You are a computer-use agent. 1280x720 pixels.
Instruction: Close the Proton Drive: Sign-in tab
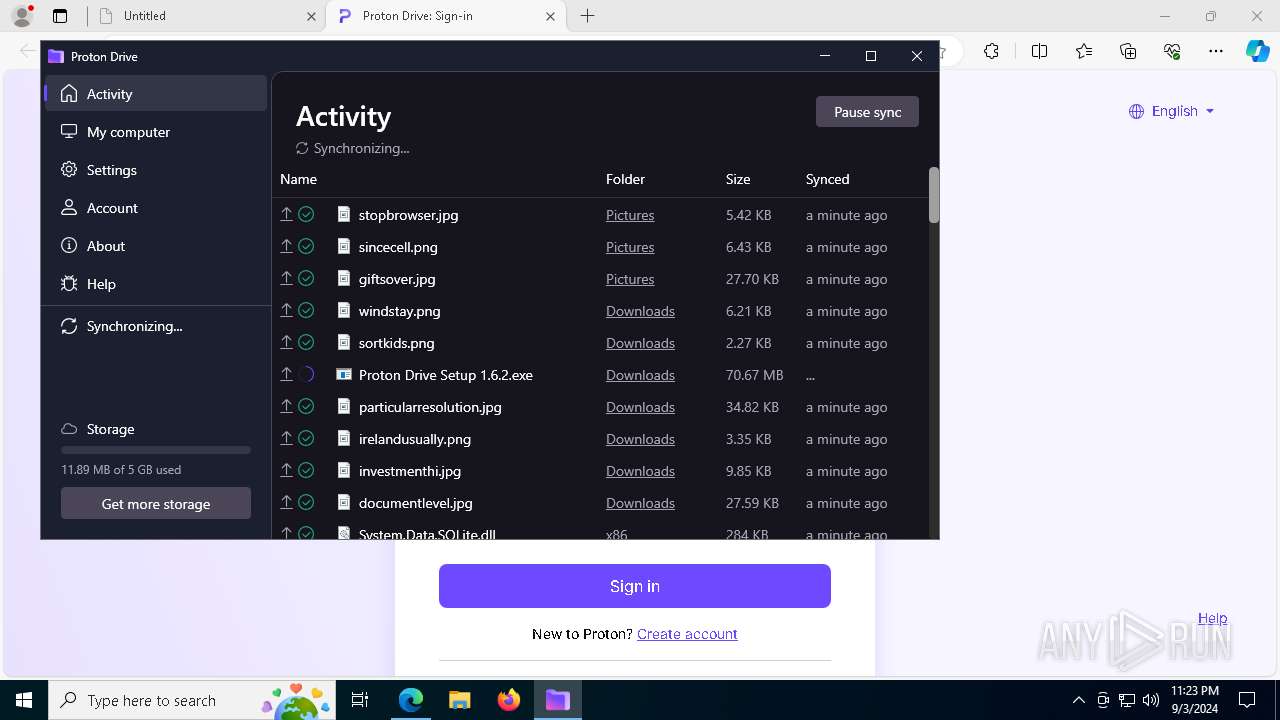(x=551, y=16)
